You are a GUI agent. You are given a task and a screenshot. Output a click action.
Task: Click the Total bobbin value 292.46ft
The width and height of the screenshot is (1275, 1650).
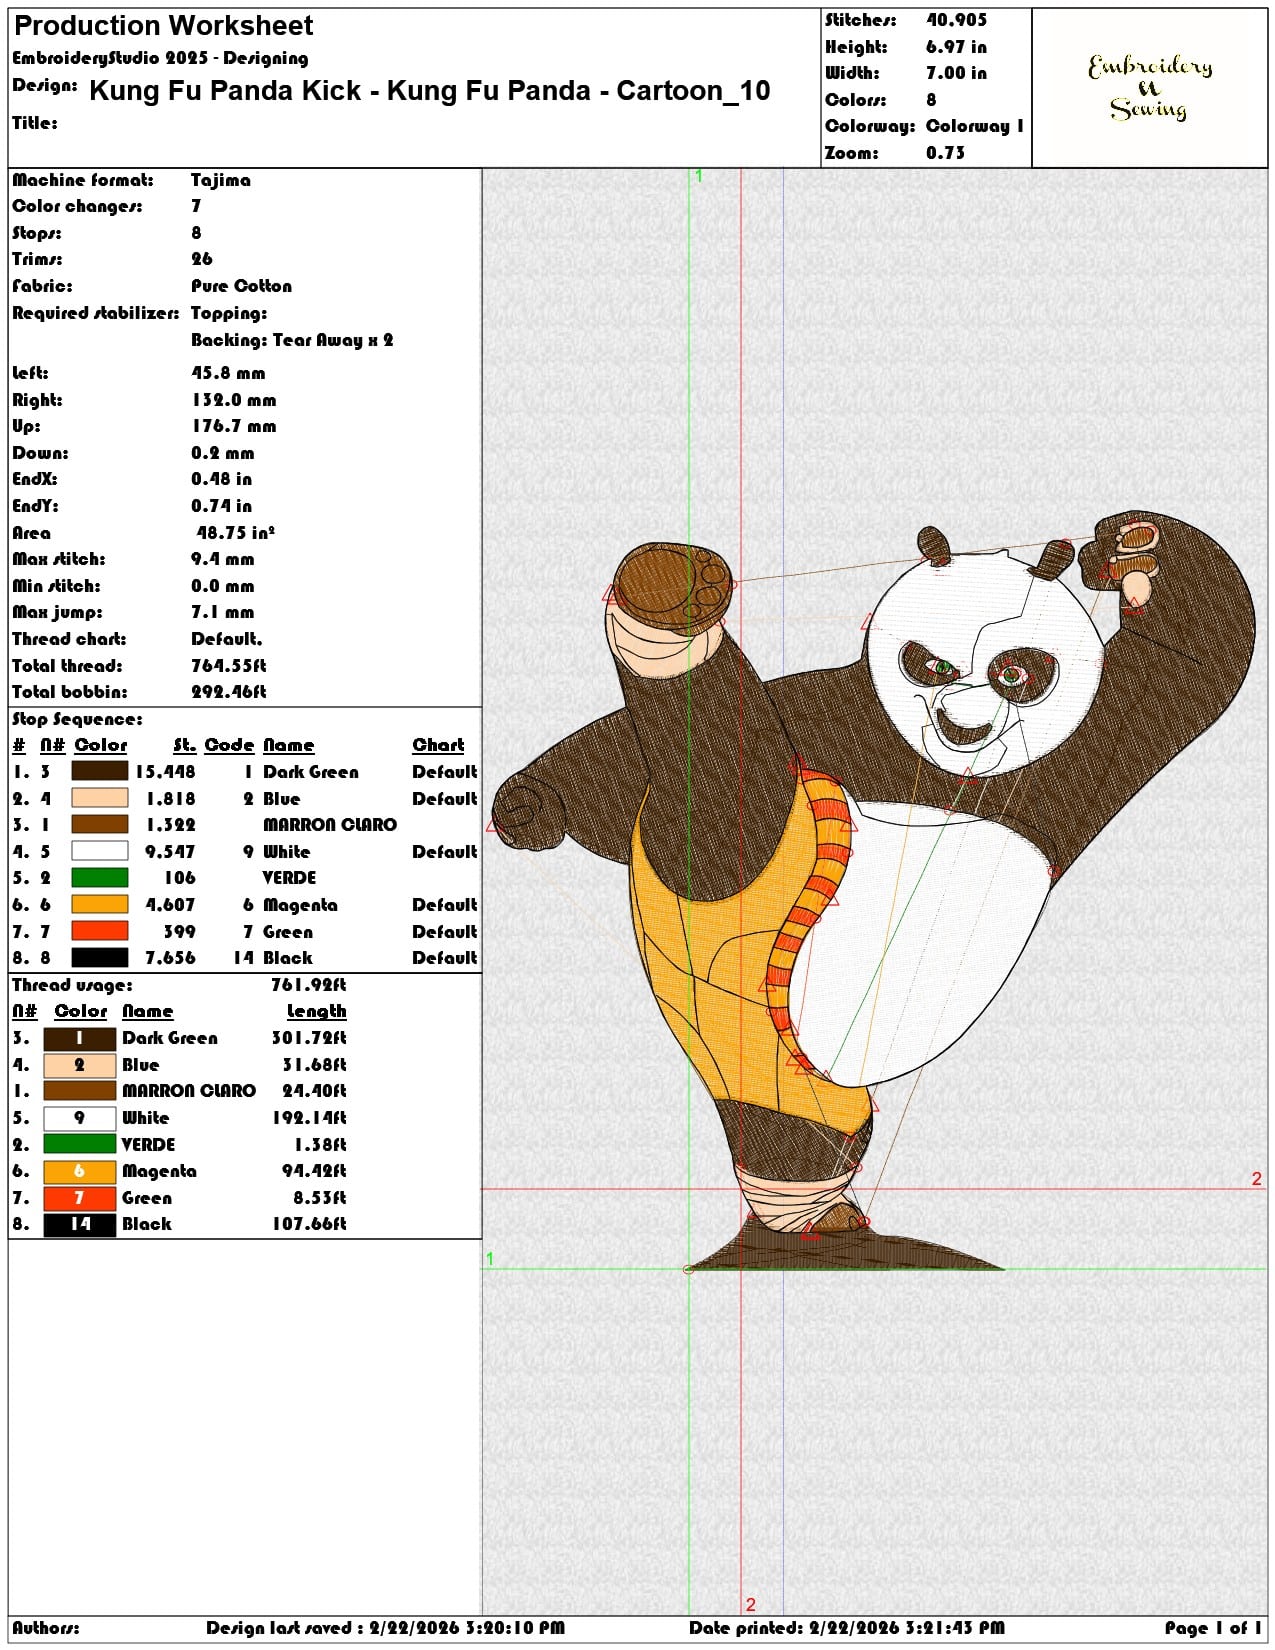[x=229, y=692]
